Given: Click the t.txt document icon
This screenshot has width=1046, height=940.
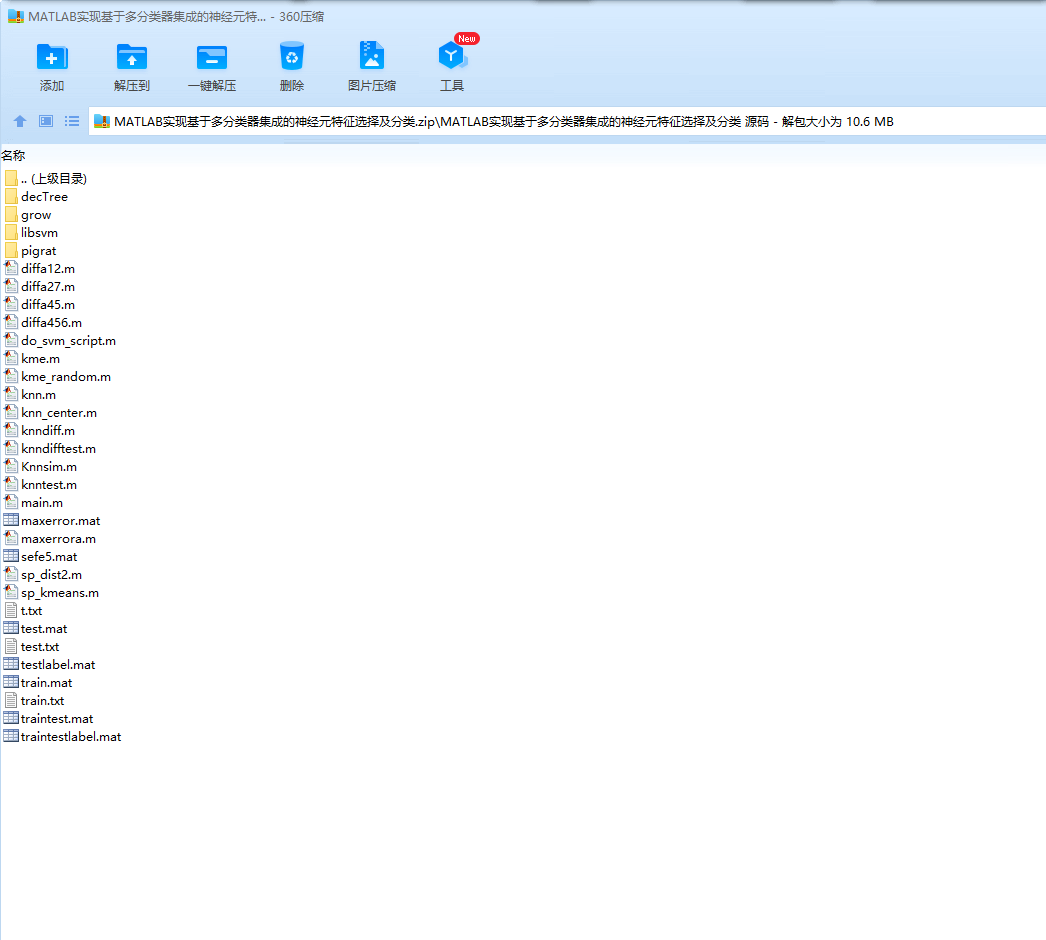Looking at the screenshot, I should (x=11, y=610).
